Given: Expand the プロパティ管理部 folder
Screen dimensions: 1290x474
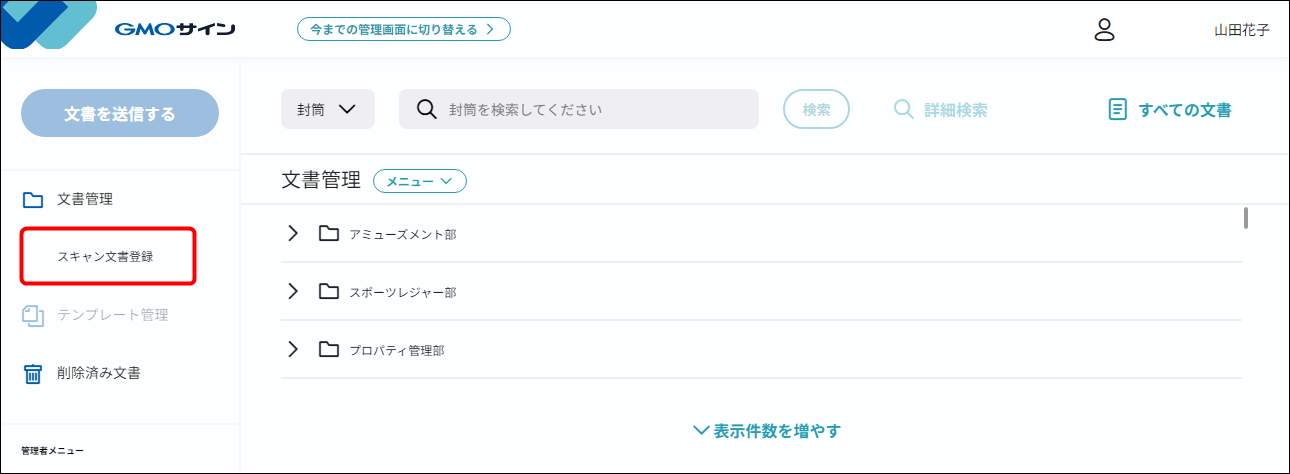Looking at the screenshot, I should (293, 349).
